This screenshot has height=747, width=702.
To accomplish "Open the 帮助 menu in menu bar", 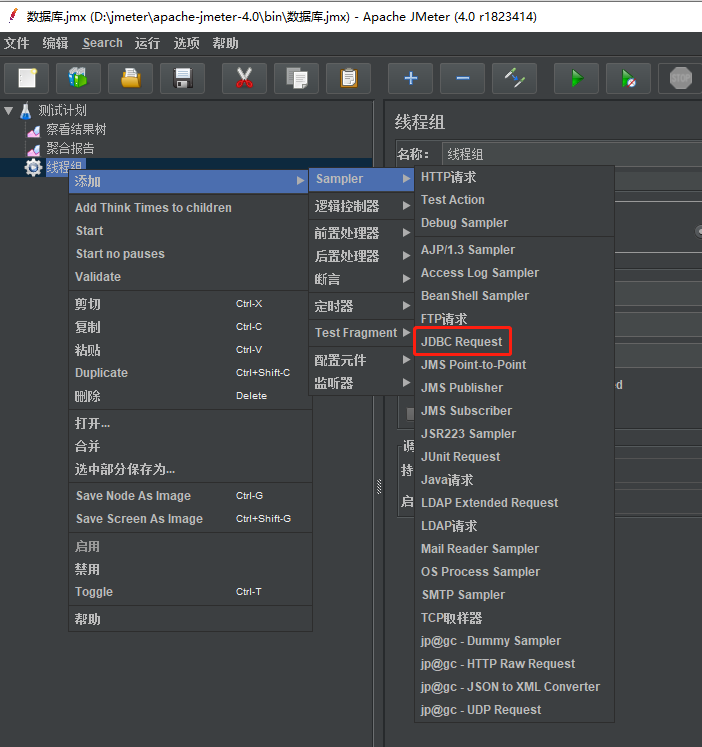I will [225, 43].
